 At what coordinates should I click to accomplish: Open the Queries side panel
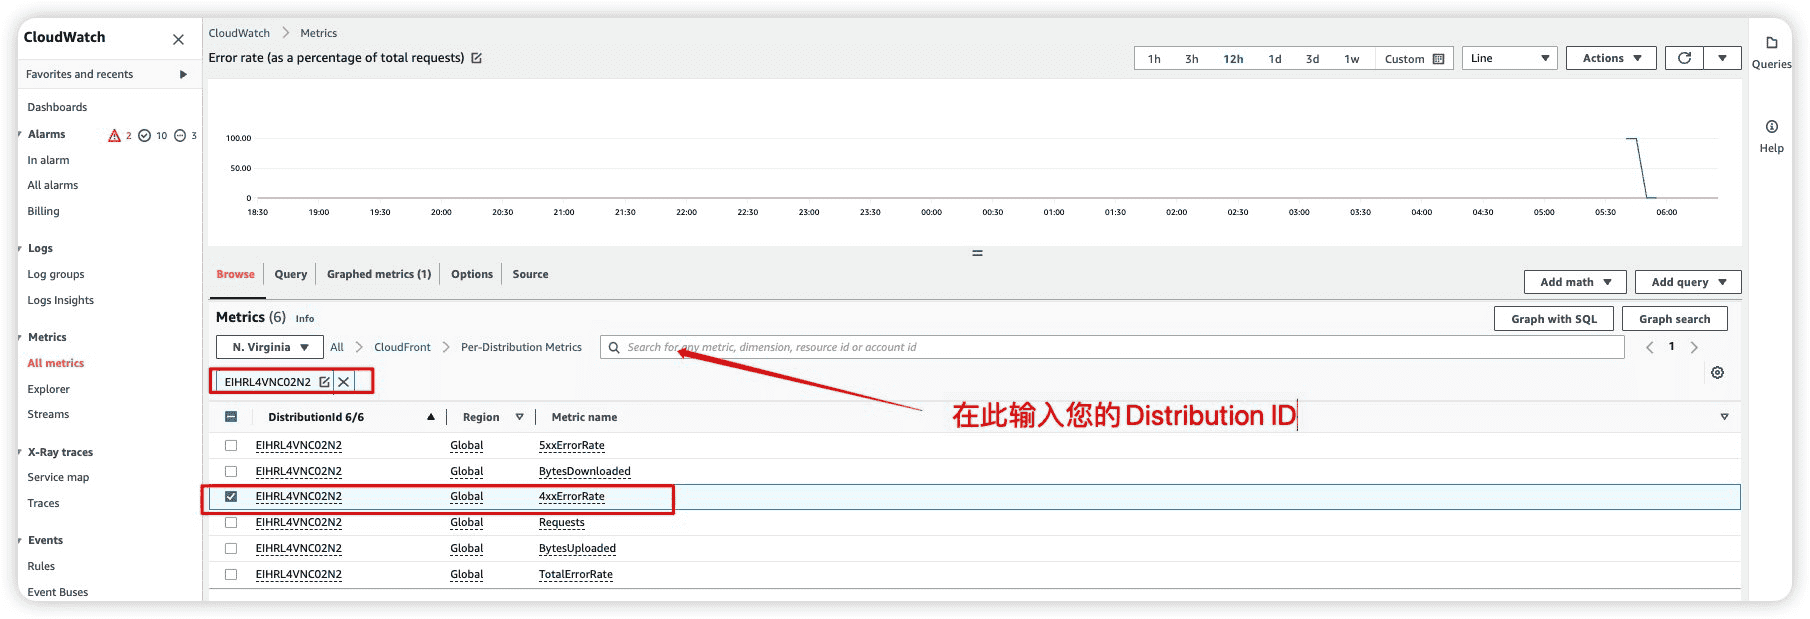point(1771,52)
